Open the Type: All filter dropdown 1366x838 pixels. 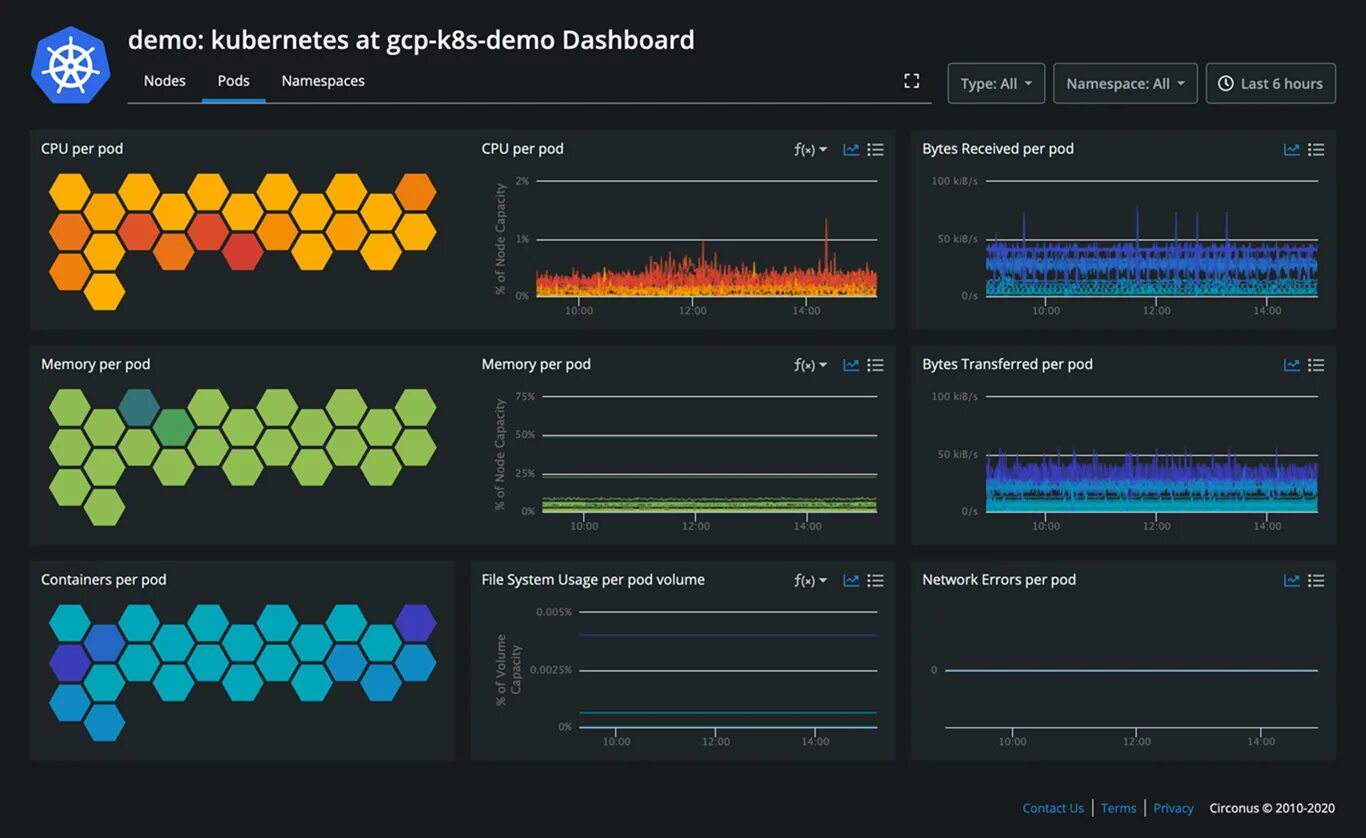point(995,83)
